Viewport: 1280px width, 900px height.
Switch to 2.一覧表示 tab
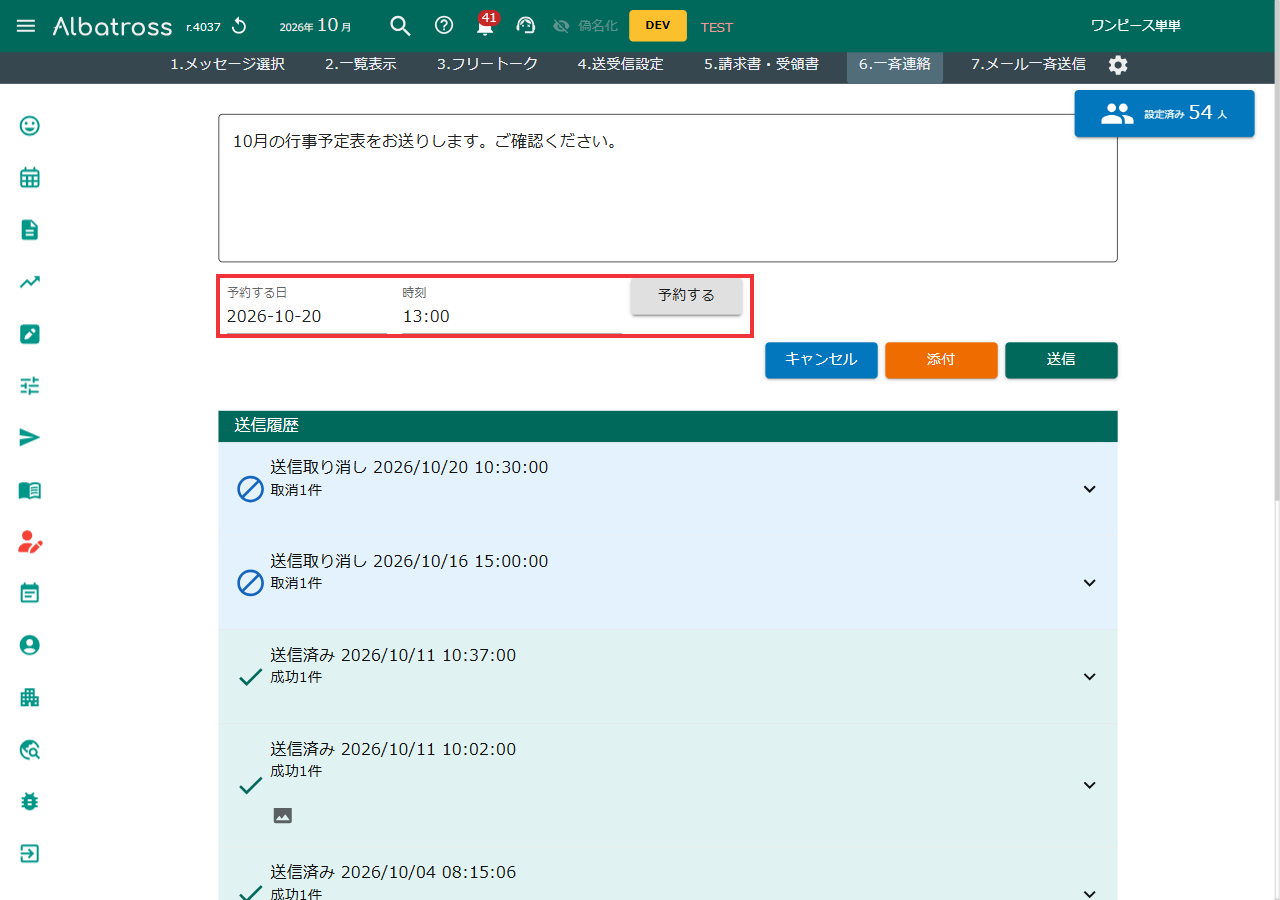[x=361, y=64]
